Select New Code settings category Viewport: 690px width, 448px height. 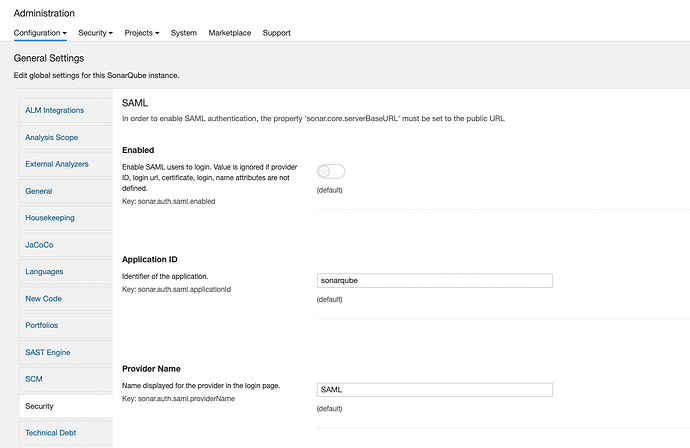coord(44,299)
